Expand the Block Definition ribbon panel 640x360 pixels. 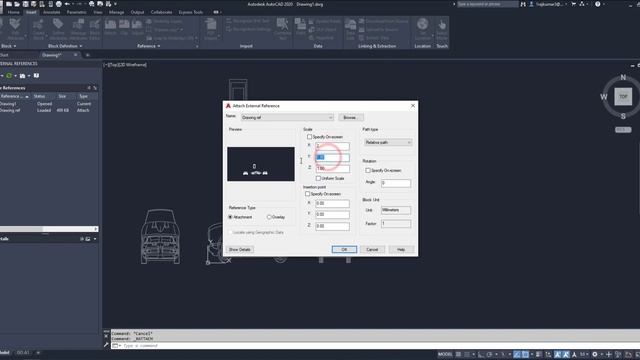[65, 46]
